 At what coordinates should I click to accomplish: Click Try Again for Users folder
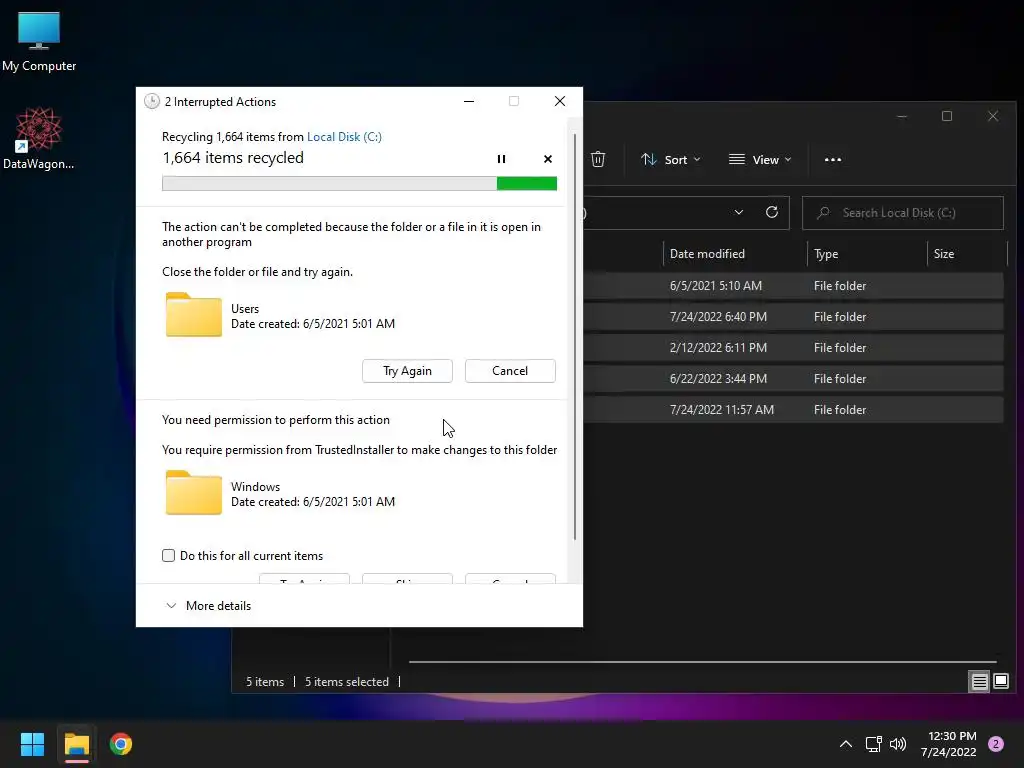tap(407, 371)
